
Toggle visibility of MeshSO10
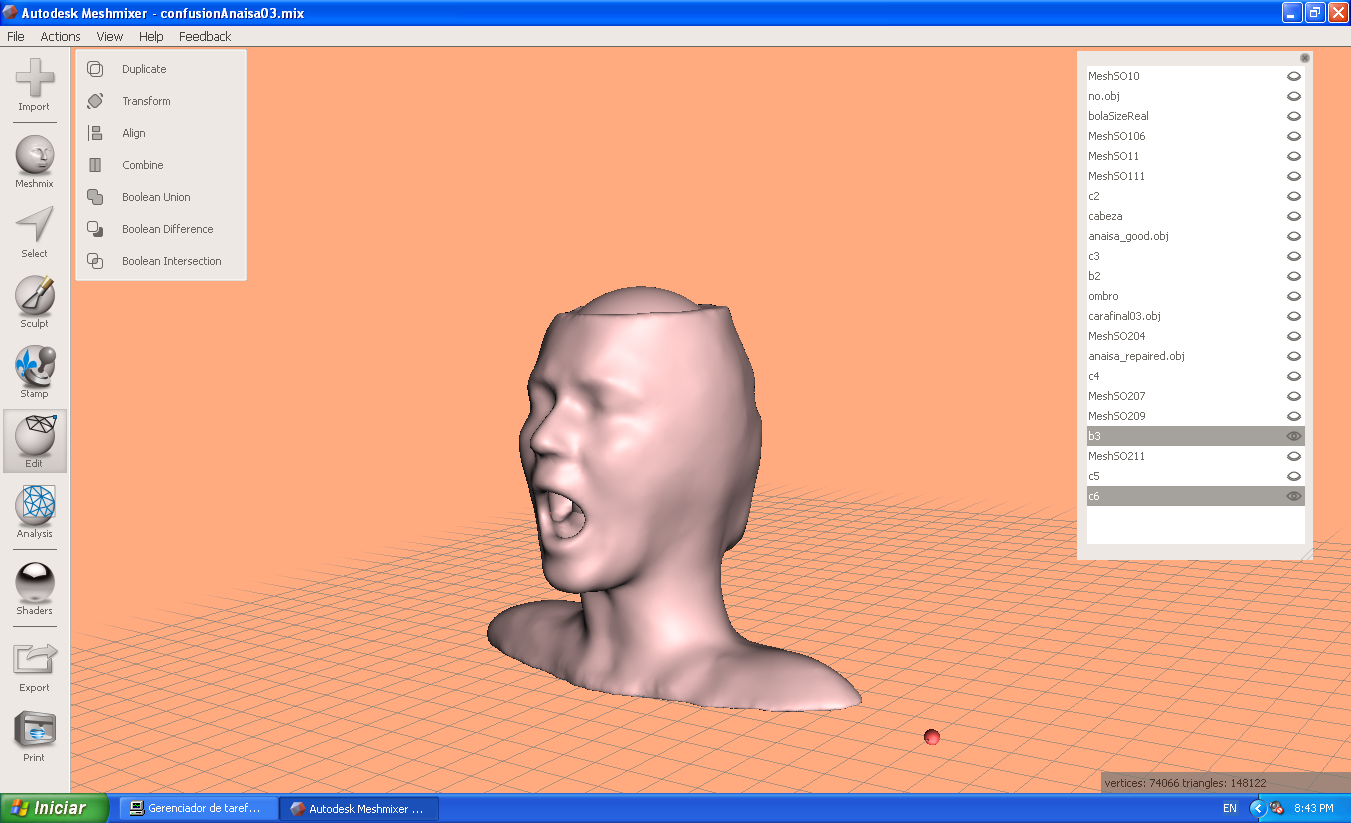click(x=1293, y=76)
